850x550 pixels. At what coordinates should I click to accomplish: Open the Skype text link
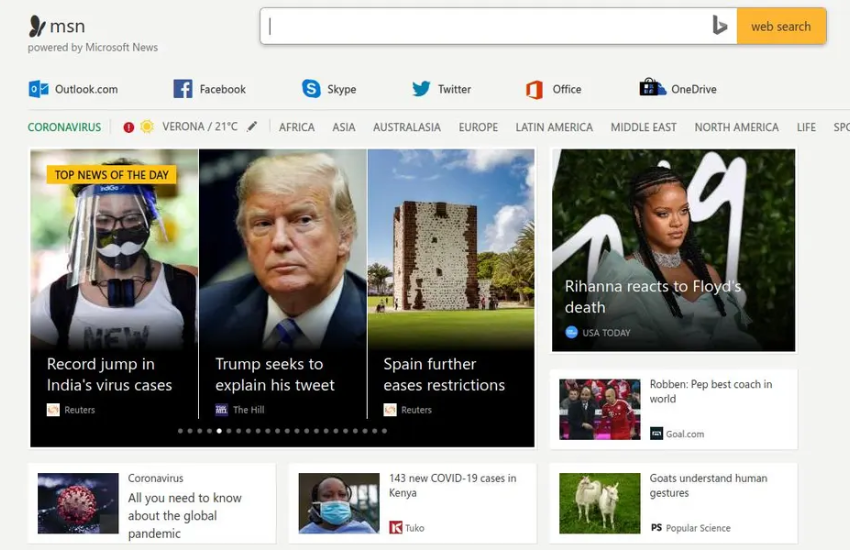pyautogui.click(x=342, y=89)
